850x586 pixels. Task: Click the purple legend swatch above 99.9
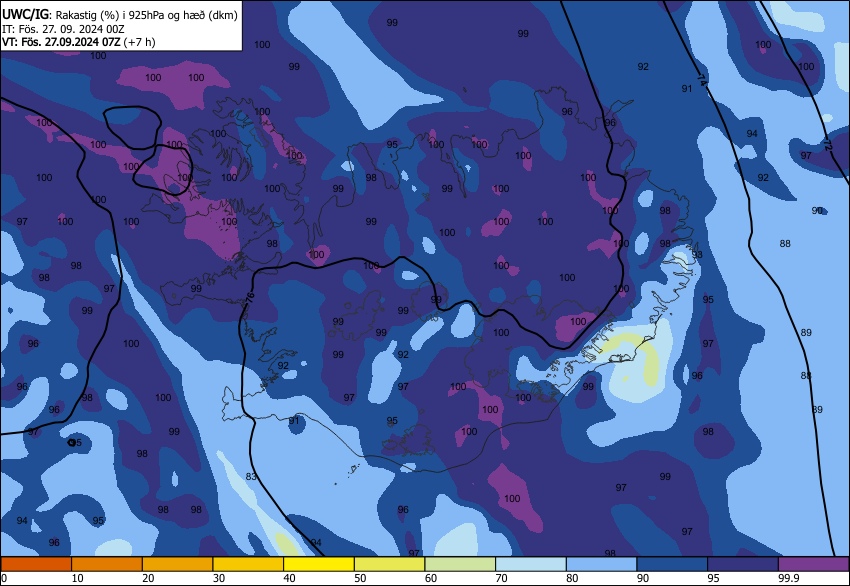coord(814,564)
